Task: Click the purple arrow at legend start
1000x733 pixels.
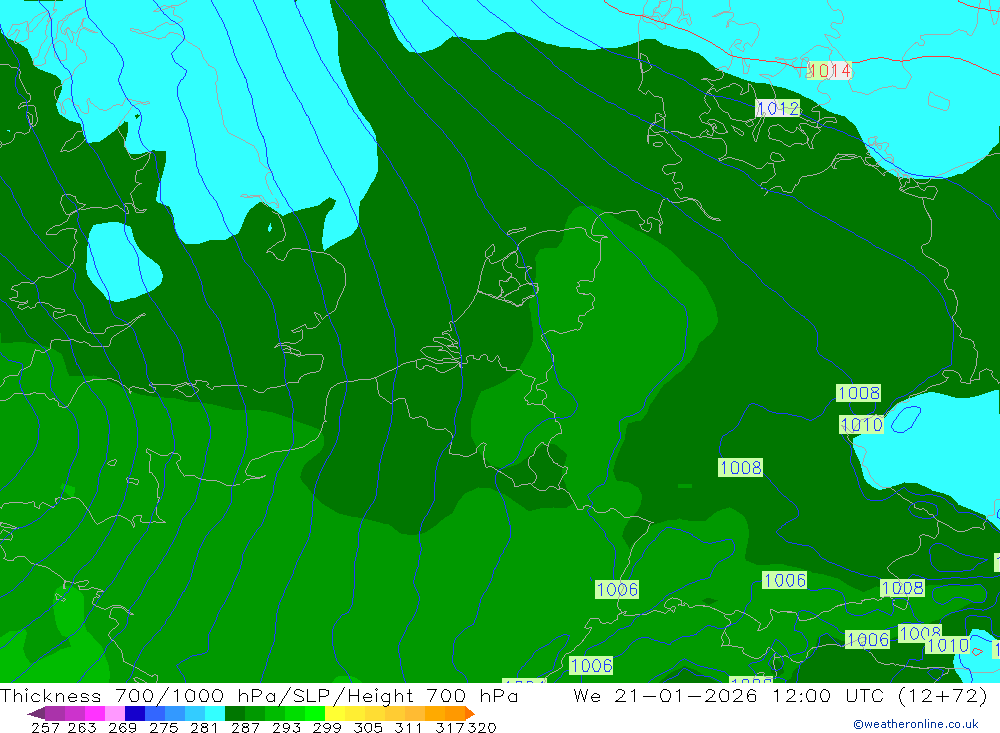Action: click(36, 713)
